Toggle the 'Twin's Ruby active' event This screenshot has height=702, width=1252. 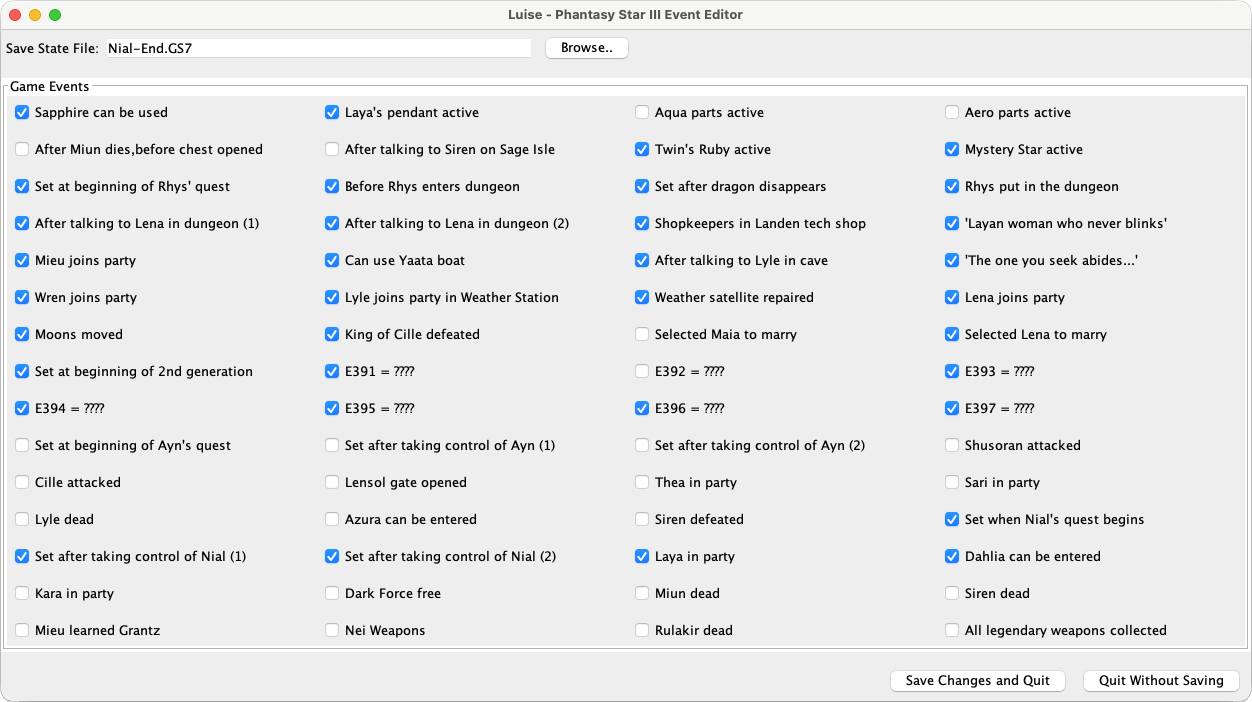coord(642,149)
